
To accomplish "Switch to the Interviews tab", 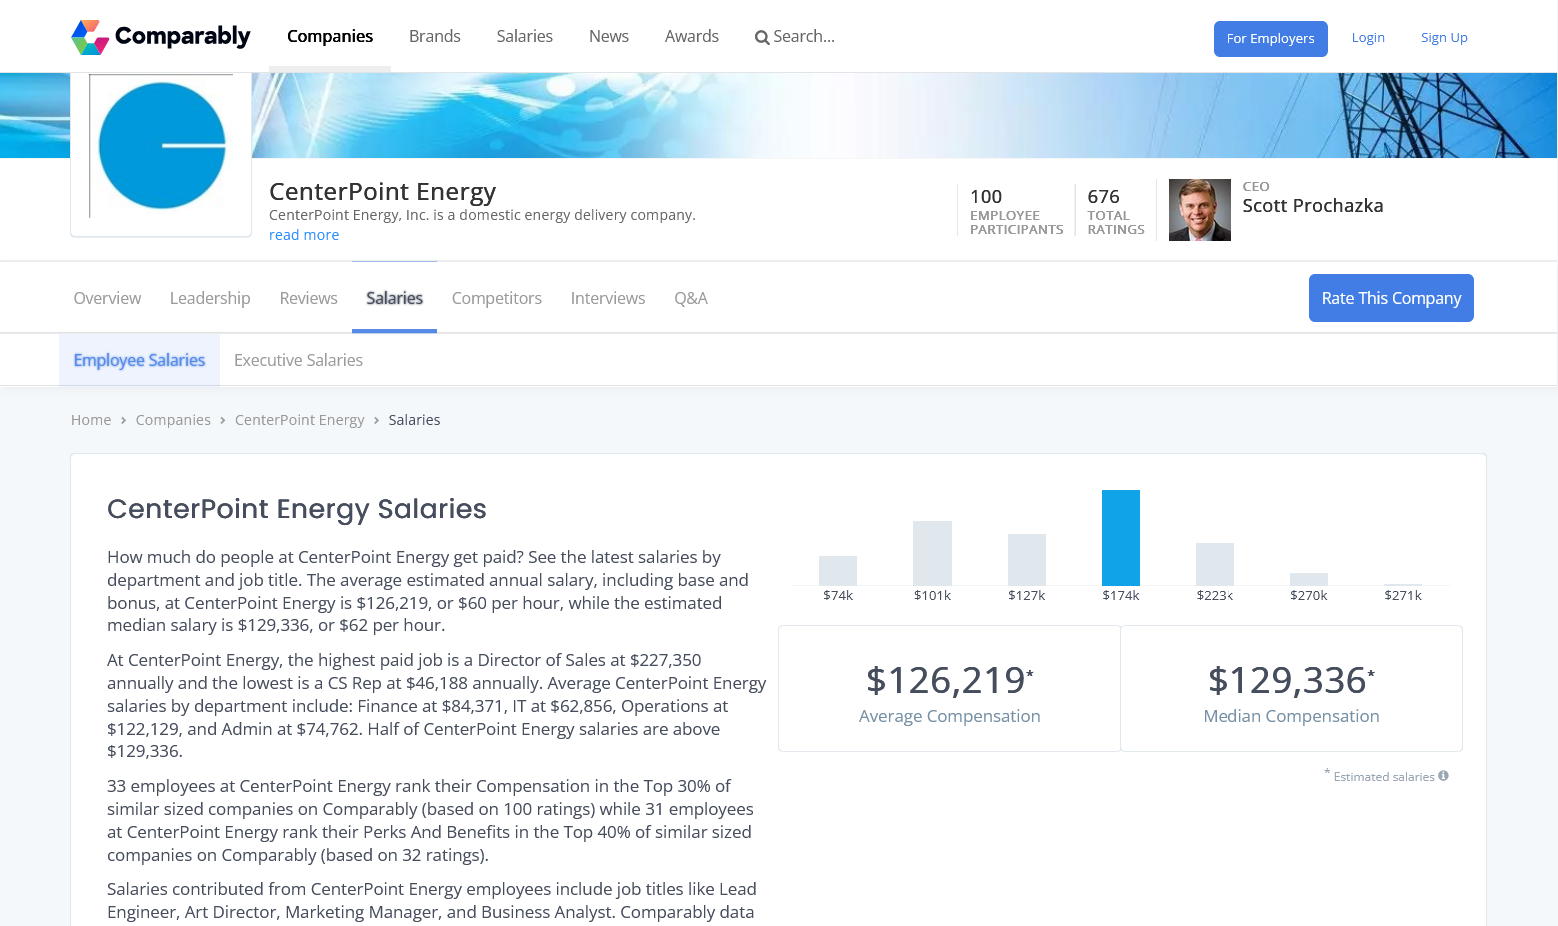I will tap(608, 298).
